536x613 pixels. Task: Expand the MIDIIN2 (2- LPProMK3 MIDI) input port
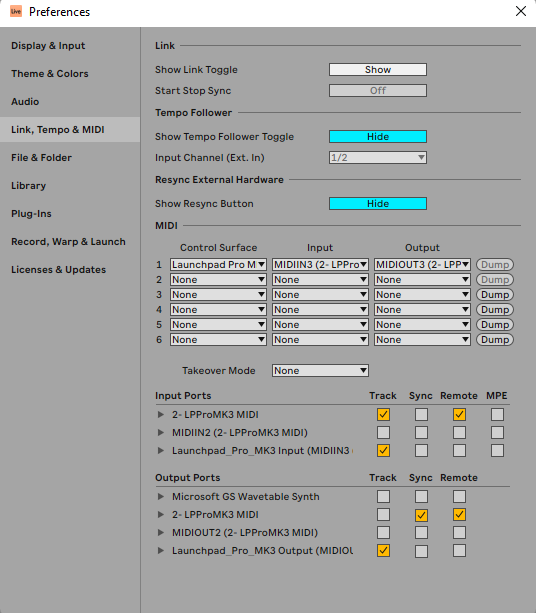pyautogui.click(x=160, y=432)
